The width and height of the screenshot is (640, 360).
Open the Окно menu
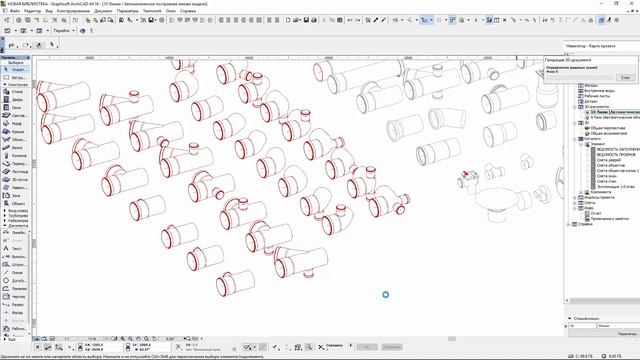(171, 11)
